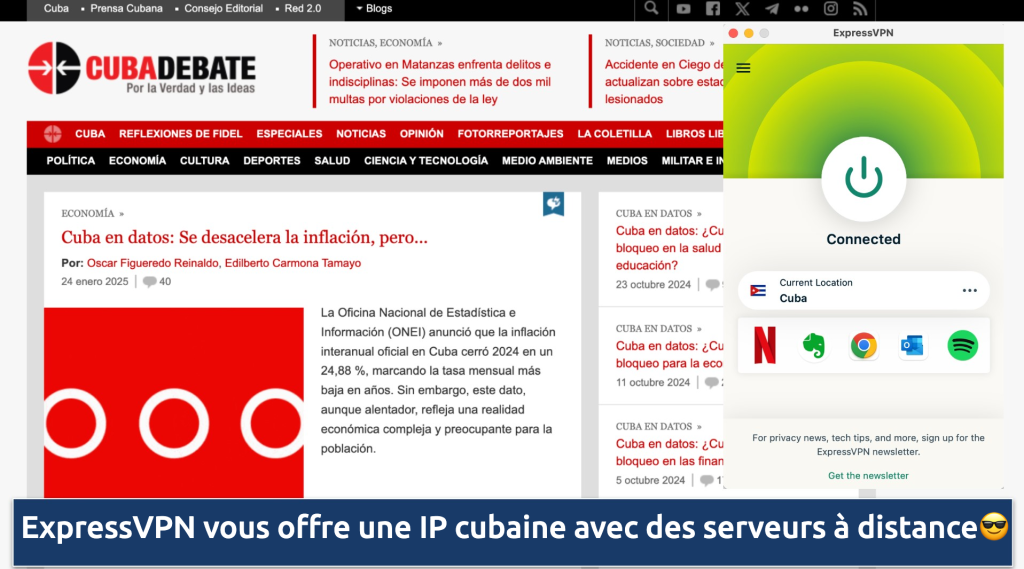This screenshot has height=569, width=1024.
Task: Launch Chrome shortcut in ExpressVPN
Action: [x=863, y=346]
